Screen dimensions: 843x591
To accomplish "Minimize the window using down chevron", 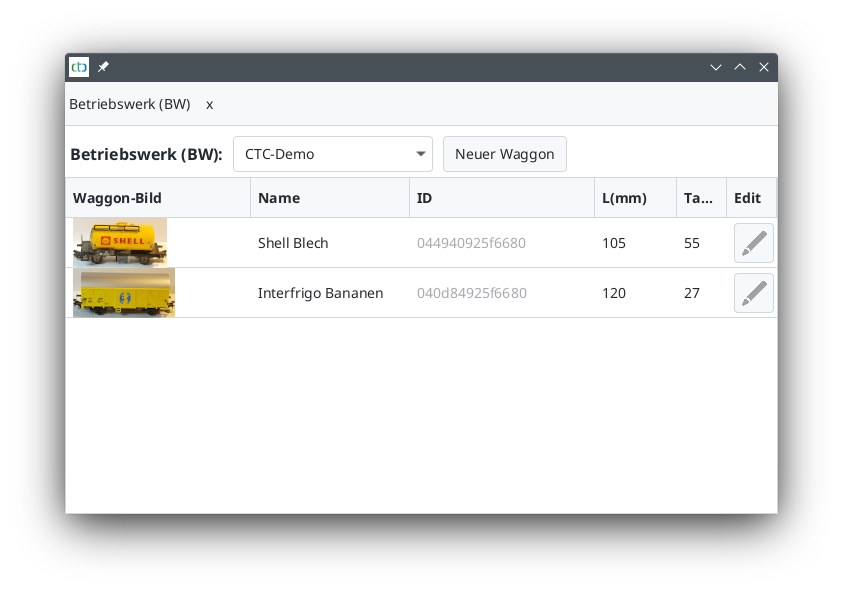I will [716, 67].
